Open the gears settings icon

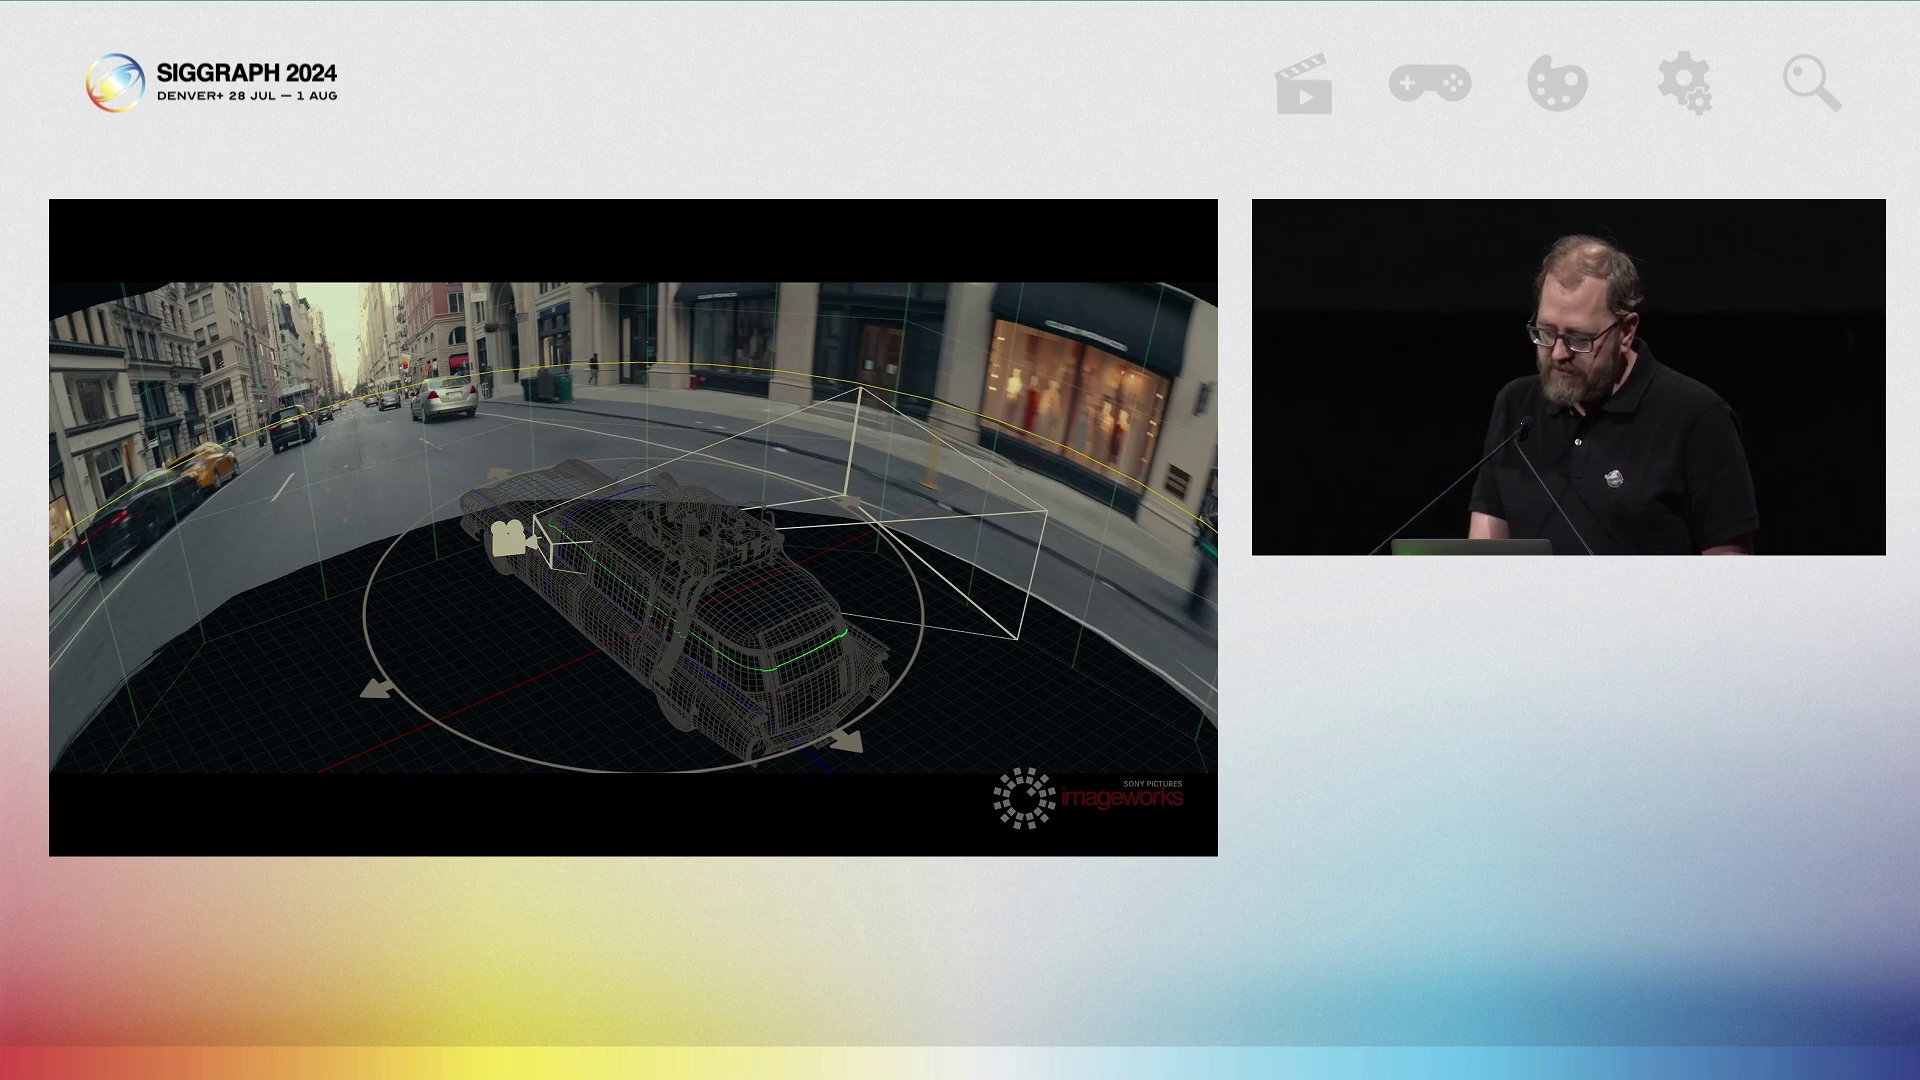coord(1684,84)
